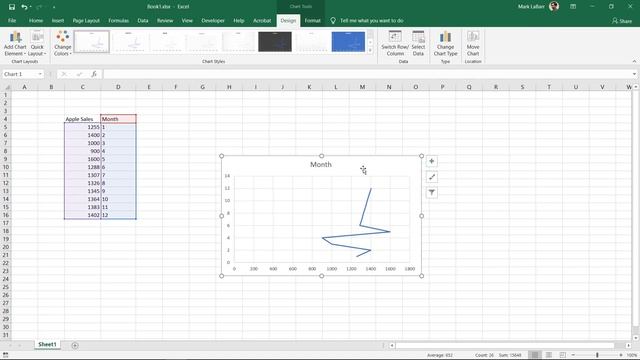This screenshot has width=640, height=360.
Task: Open Add Chart Element menu
Action: tap(15, 44)
